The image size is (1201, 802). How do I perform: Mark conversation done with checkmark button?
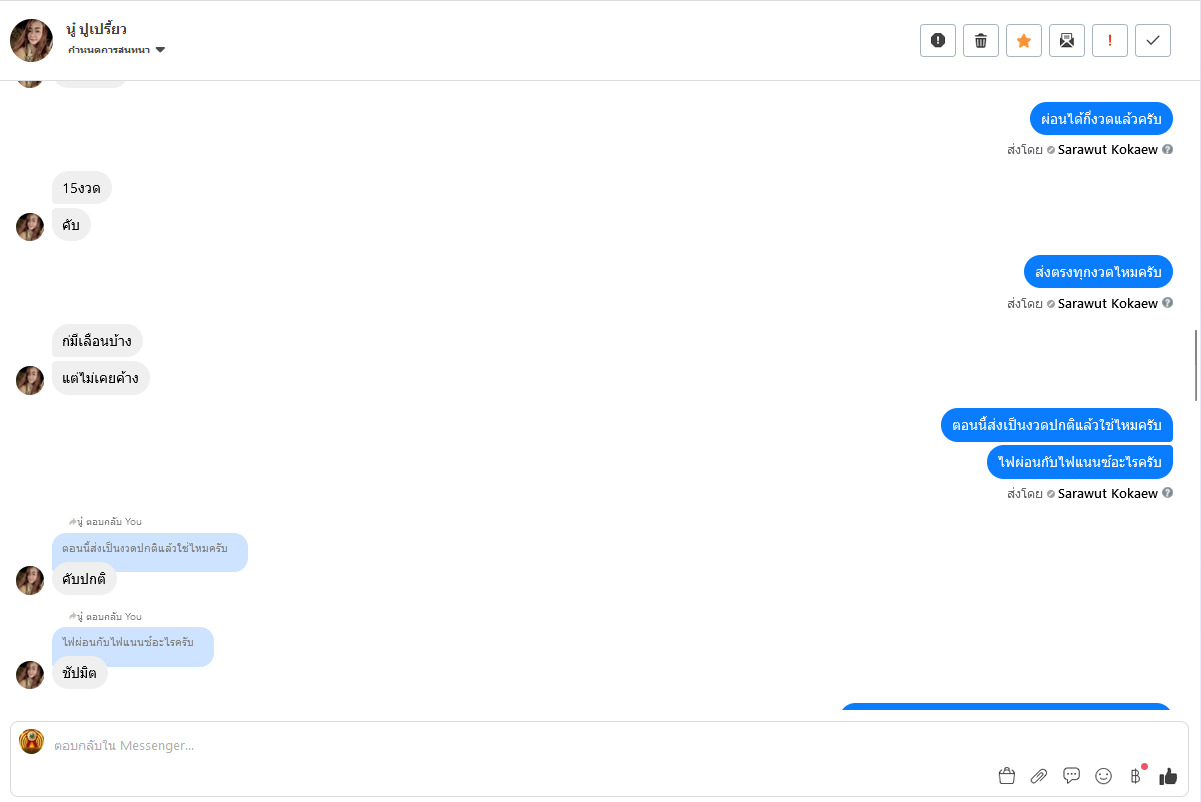(x=1153, y=40)
